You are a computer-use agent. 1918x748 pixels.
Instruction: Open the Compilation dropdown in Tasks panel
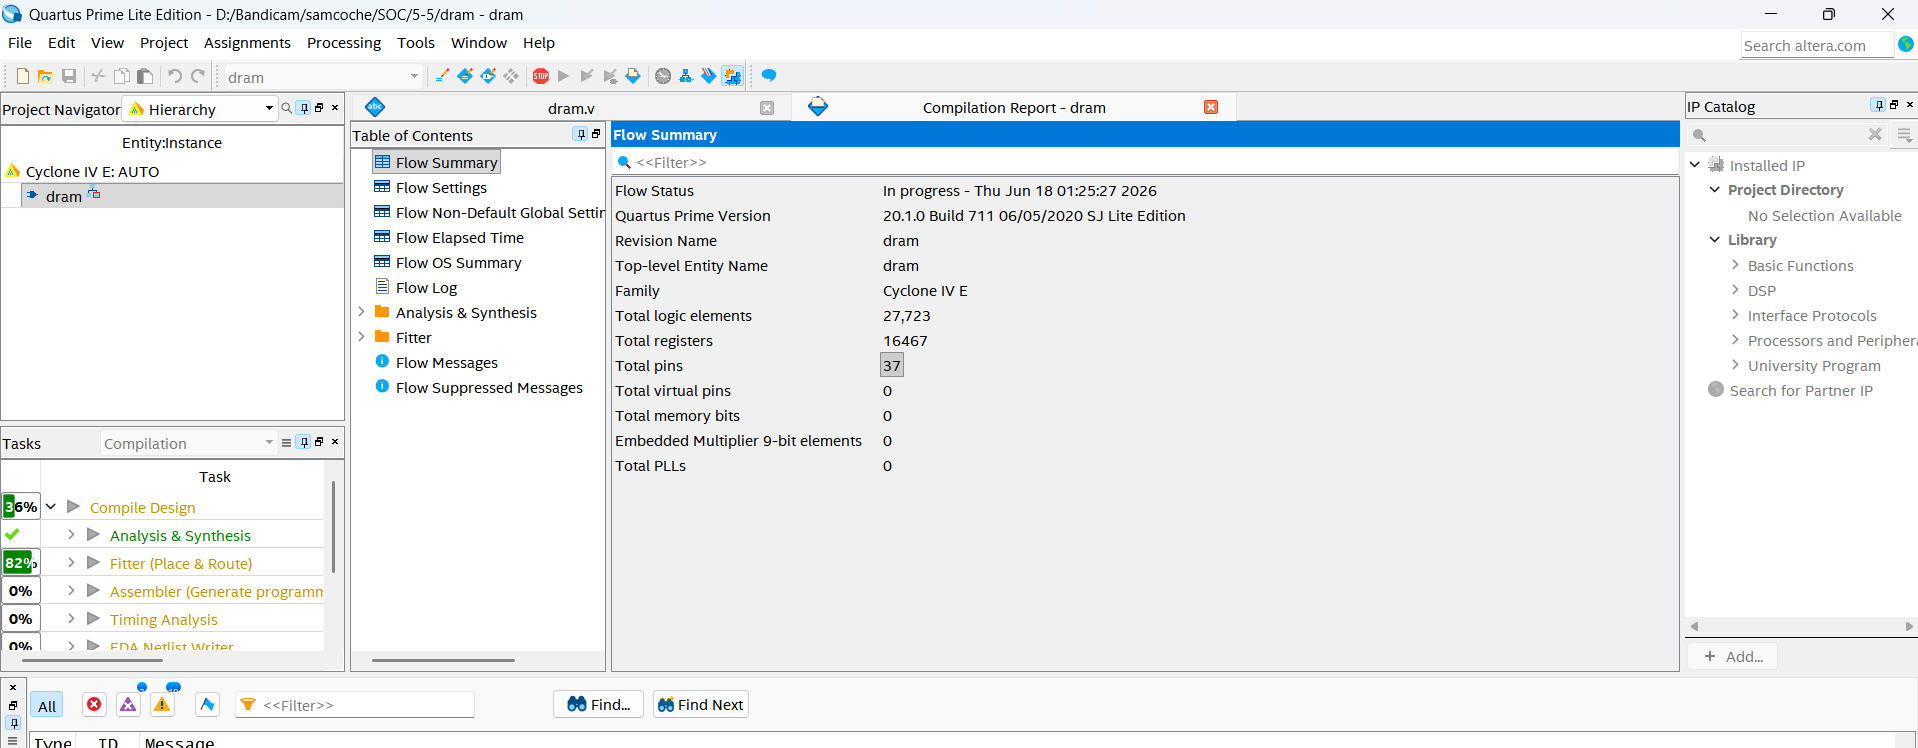[269, 442]
